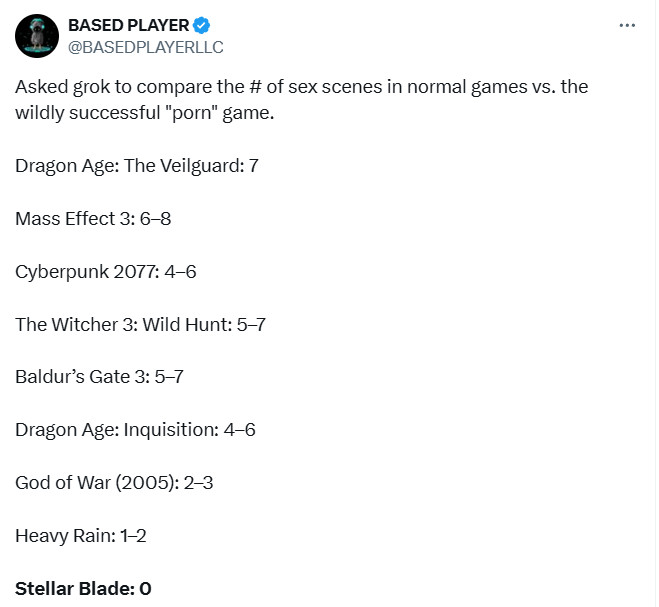Click the Dragon Age: Inquisition line

tap(135, 430)
